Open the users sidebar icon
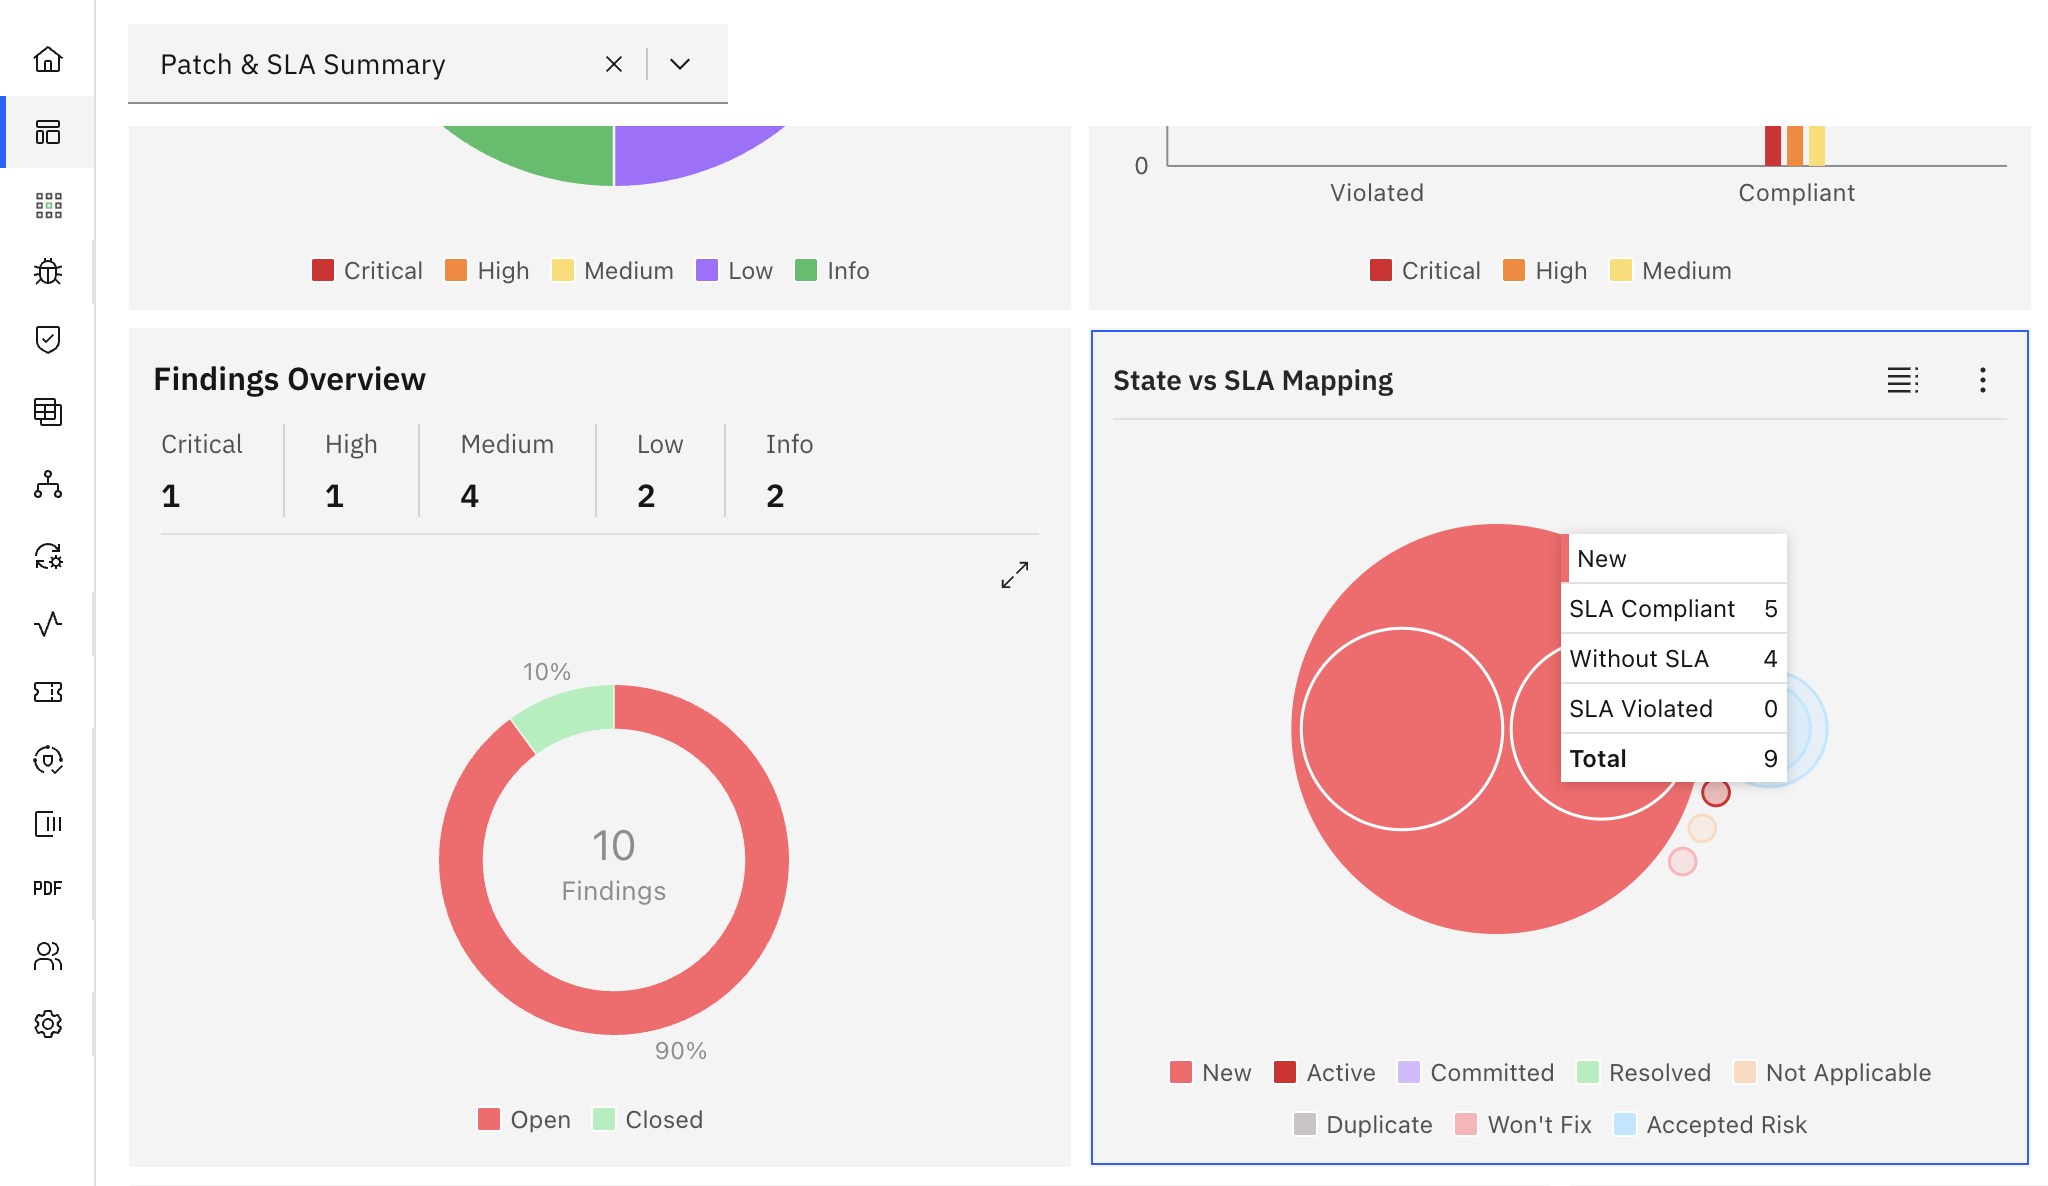 tap(48, 957)
